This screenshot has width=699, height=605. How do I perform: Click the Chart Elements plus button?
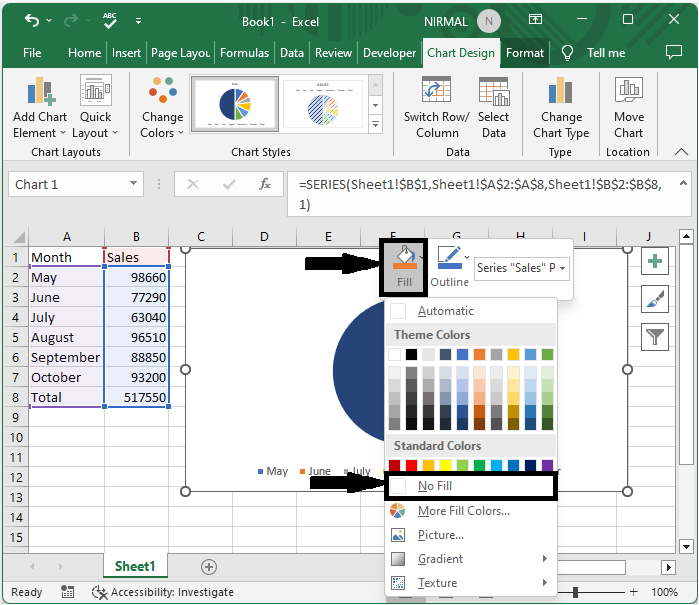pos(655,261)
